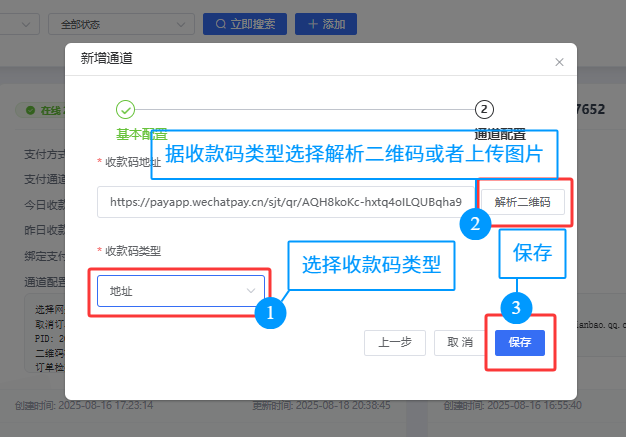The image size is (626, 437).
Task: Expand the 收款码类型 dropdown showing 地址
Action: pyautogui.click(x=181, y=291)
